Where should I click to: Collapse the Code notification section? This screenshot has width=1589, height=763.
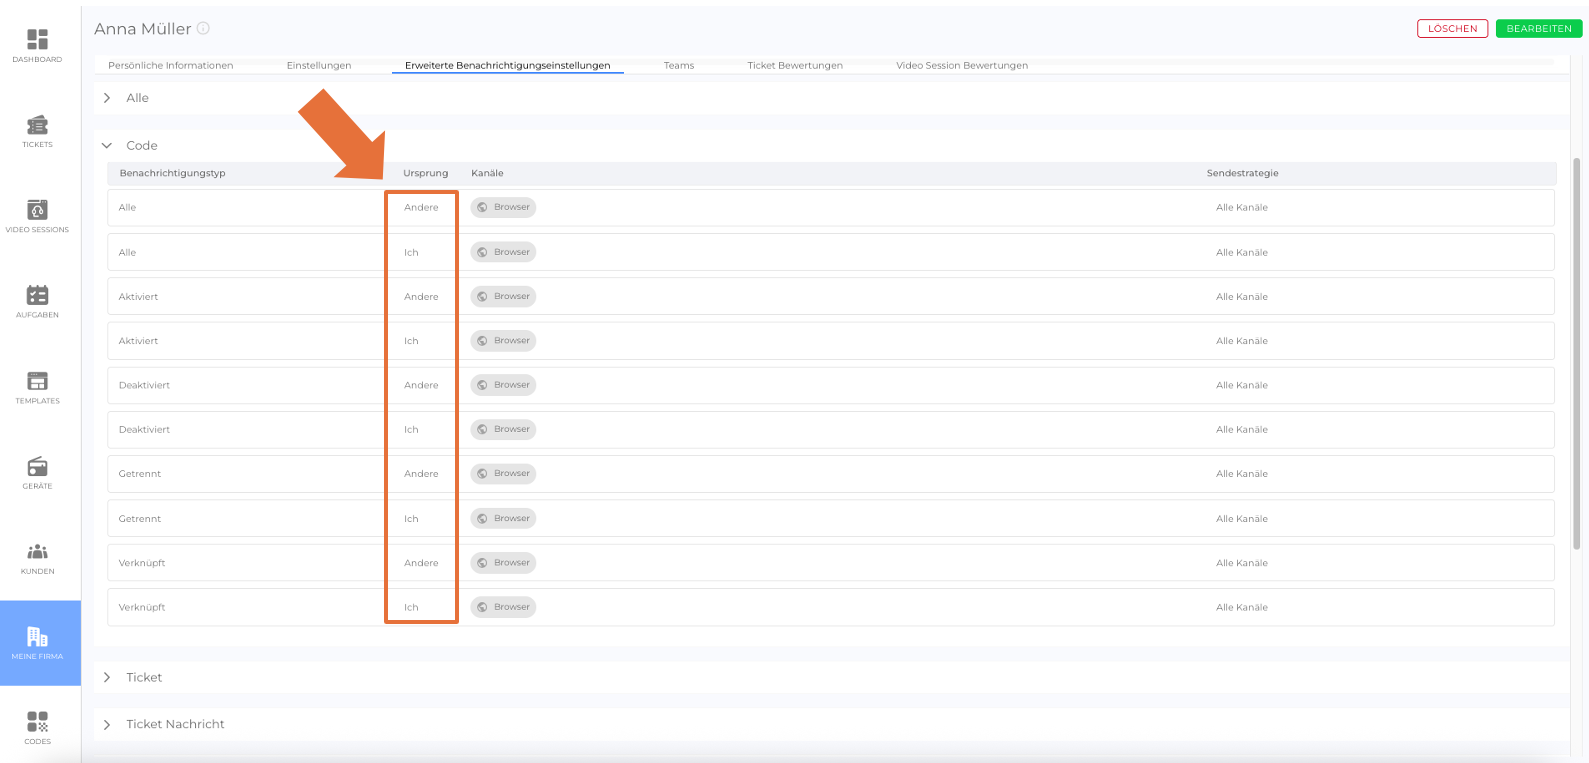107,146
